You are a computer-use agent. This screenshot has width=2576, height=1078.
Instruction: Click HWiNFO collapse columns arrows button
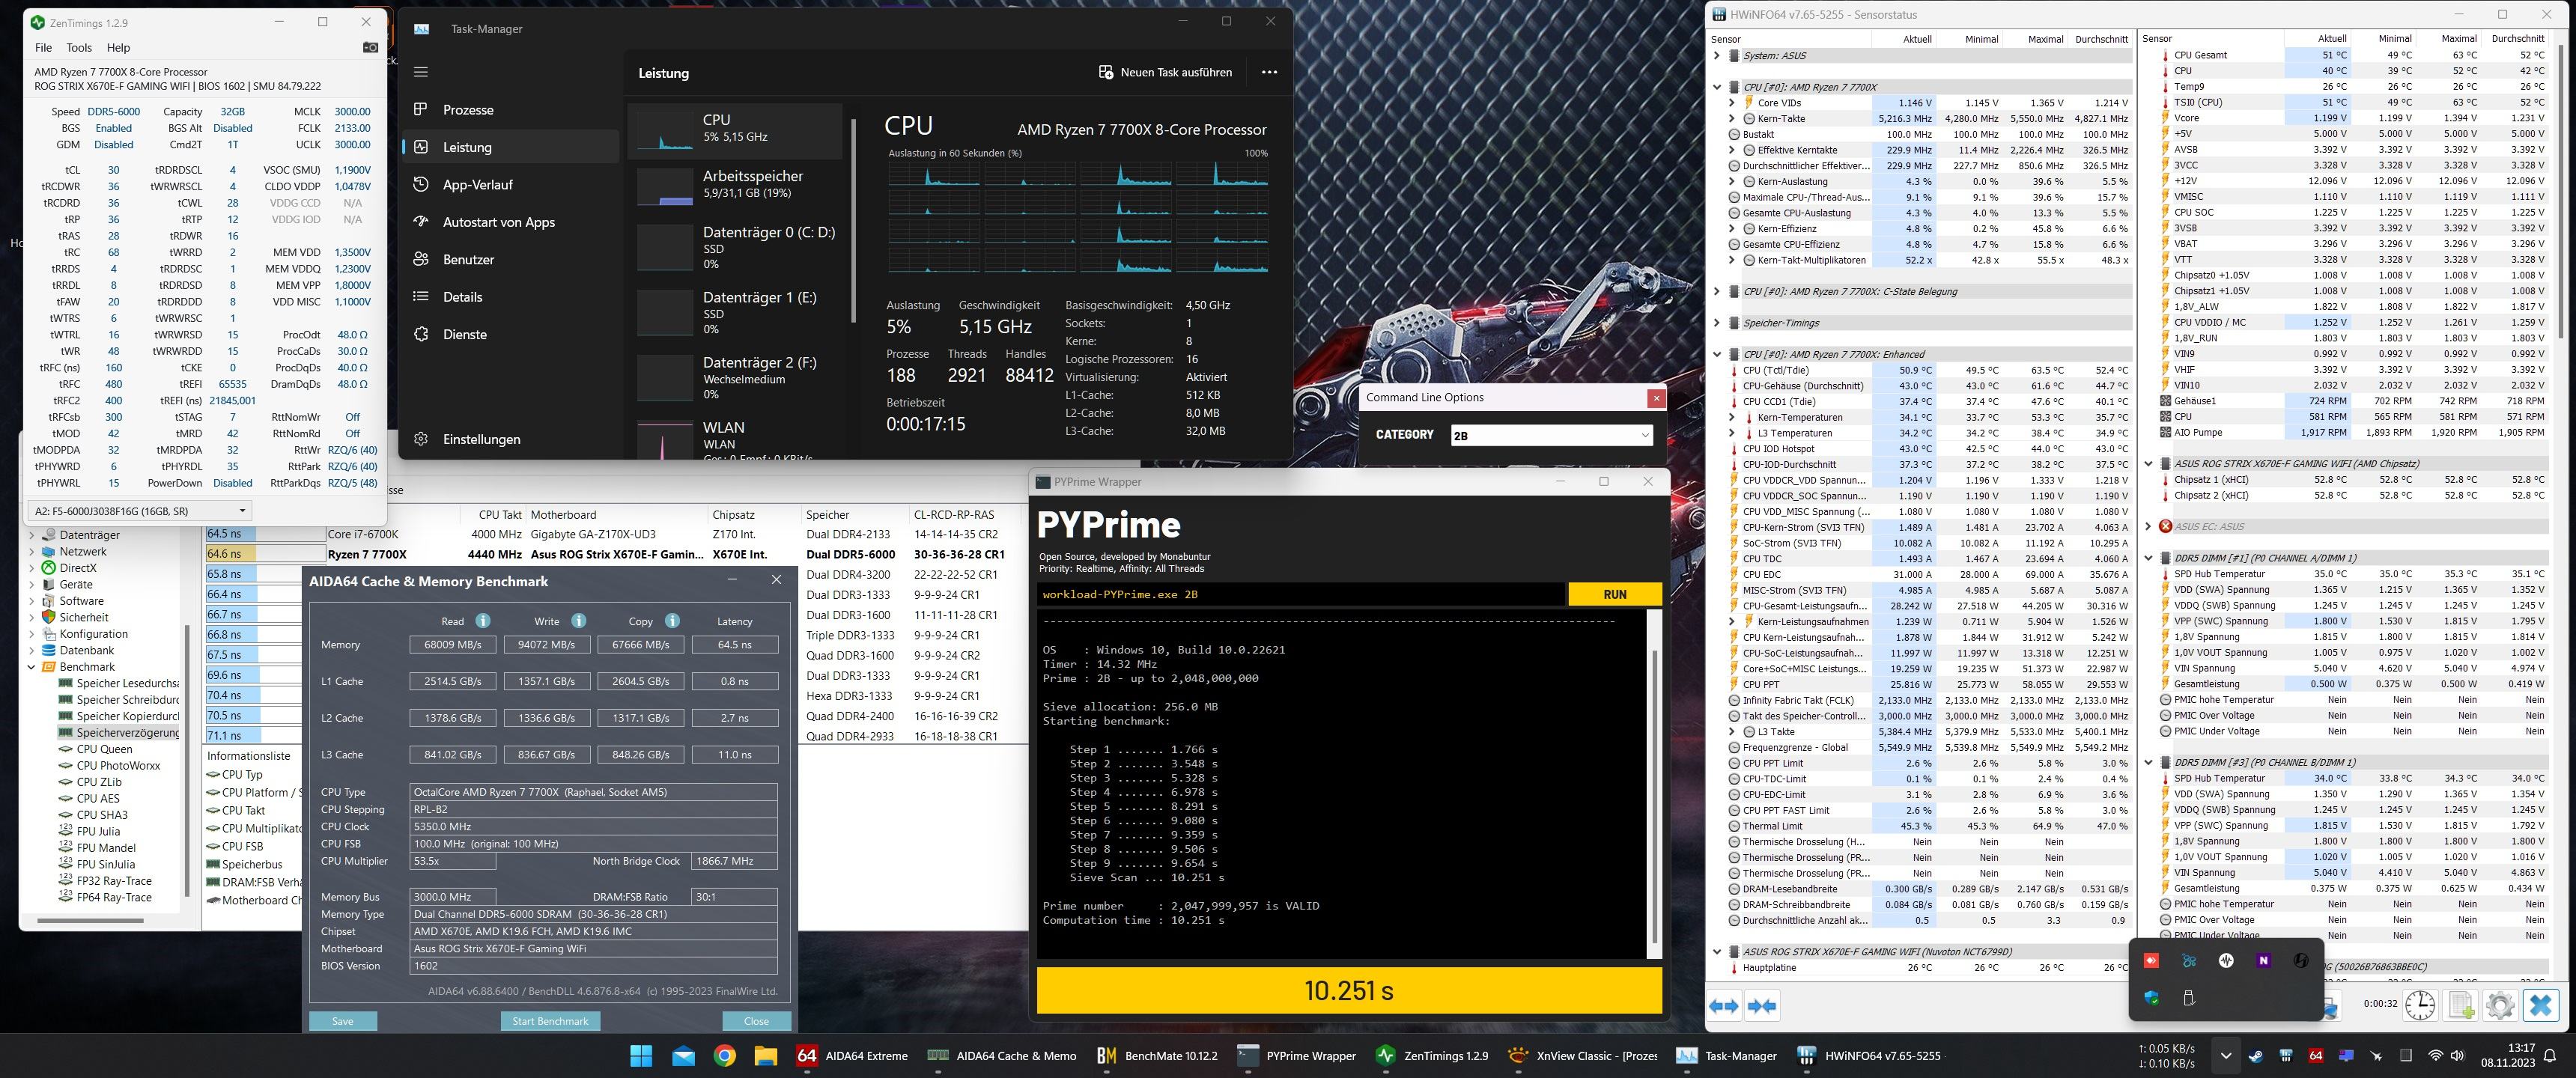1762,1006
